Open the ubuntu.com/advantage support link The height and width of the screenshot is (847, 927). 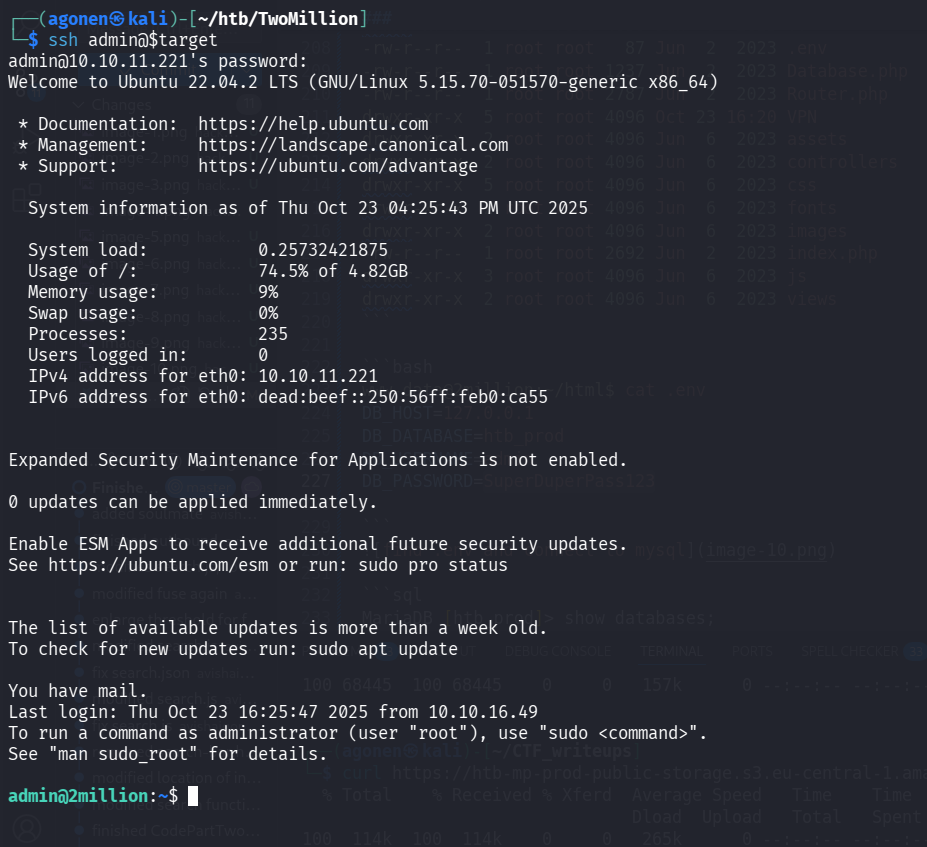[338, 166]
